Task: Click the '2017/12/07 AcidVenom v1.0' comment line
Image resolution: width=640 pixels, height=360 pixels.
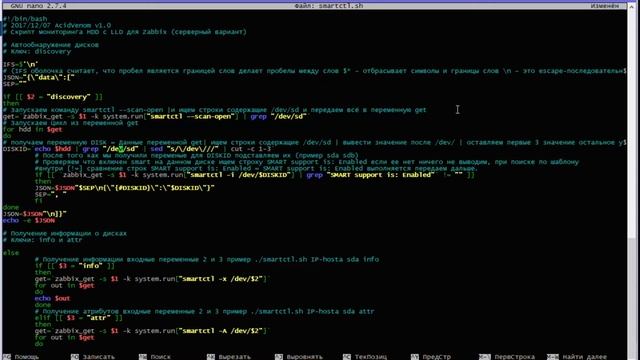Action: tap(57, 25)
